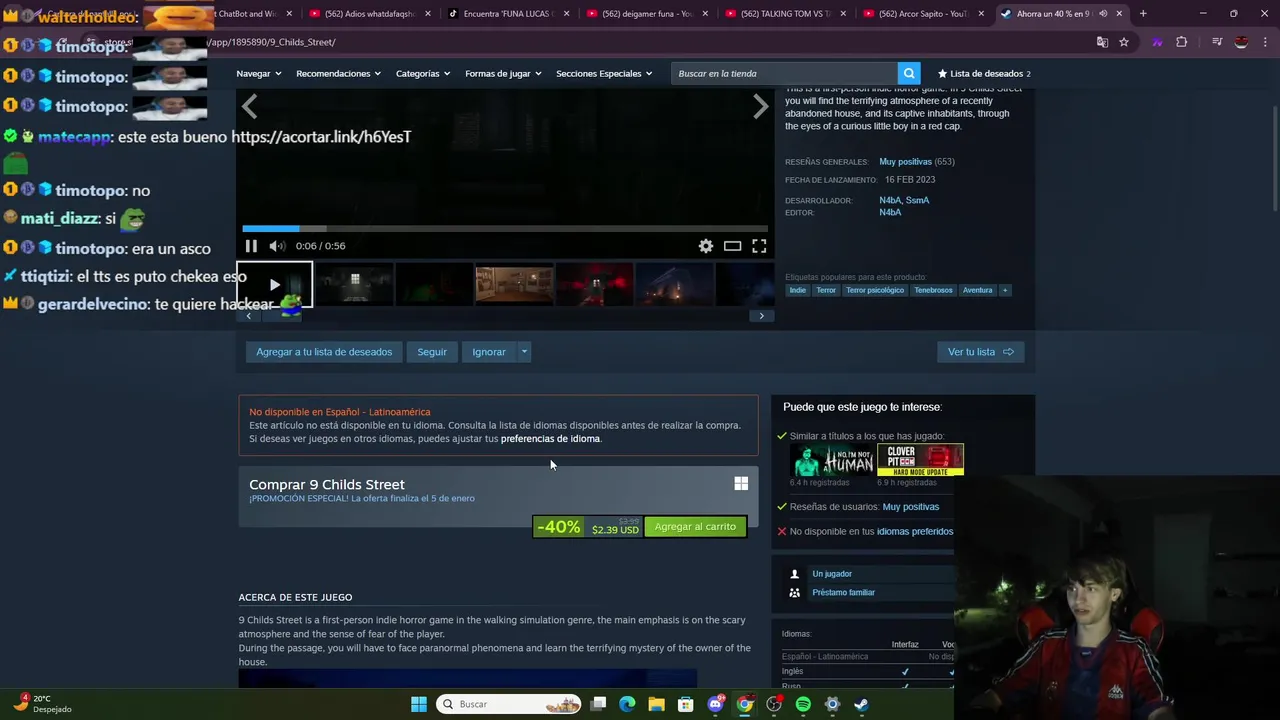Focus the Buscar en la tienda field
Image resolution: width=1280 pixels, height=720 pixels.
point(785,73)
